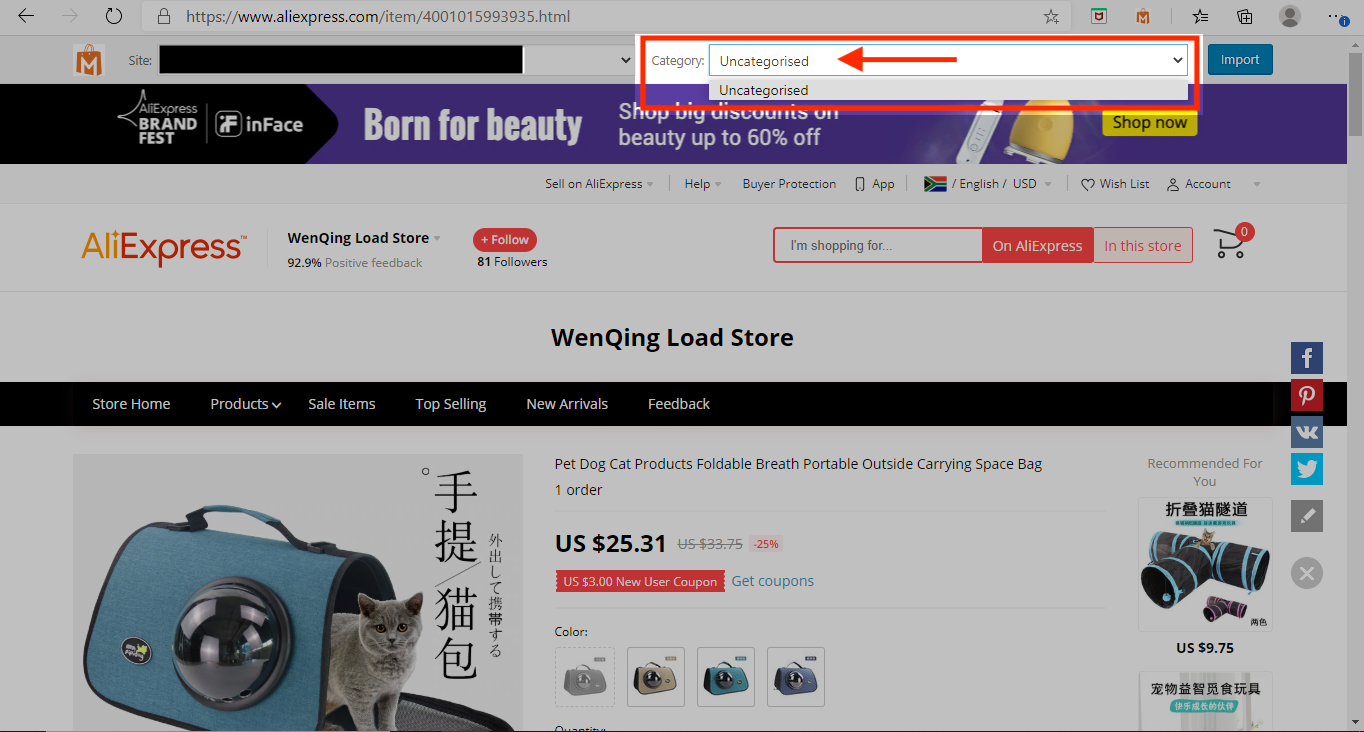Open the browser settings ellipsis menu

point(1337,16)
